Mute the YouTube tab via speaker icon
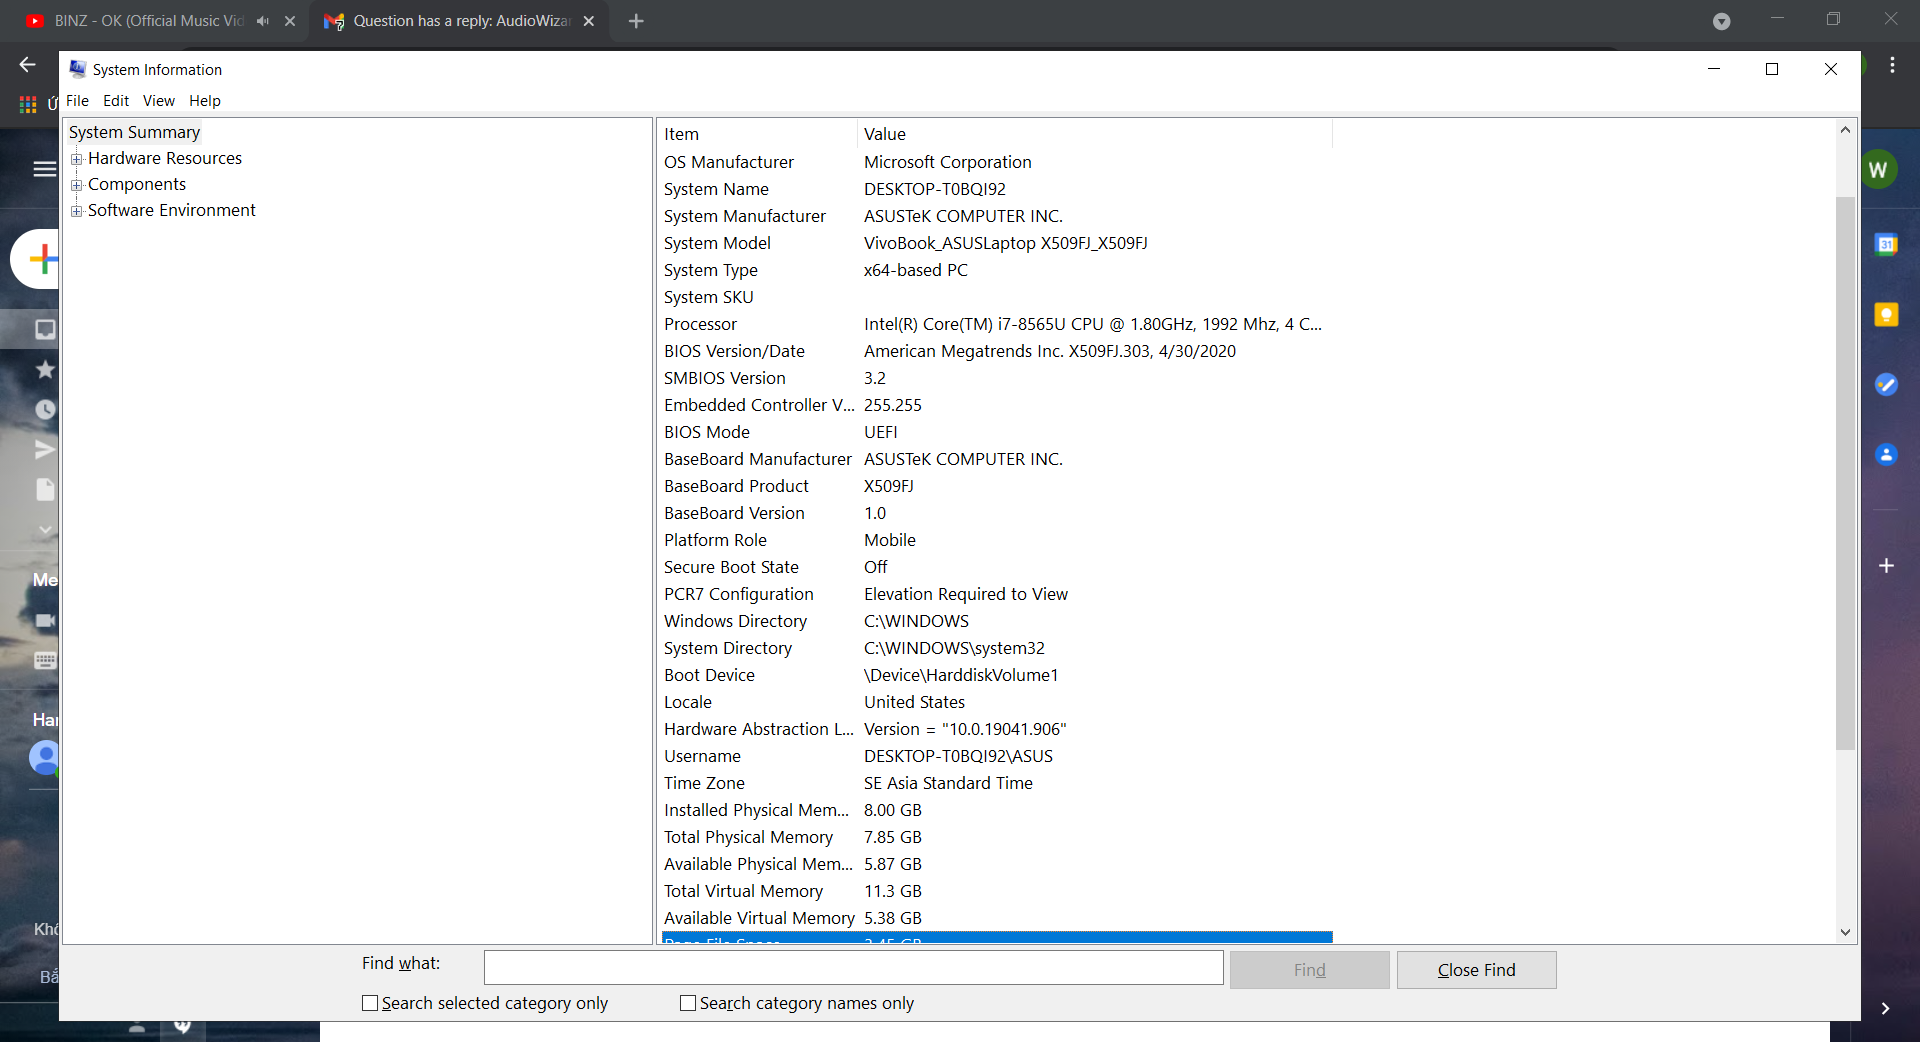 [x=263, y=21]
